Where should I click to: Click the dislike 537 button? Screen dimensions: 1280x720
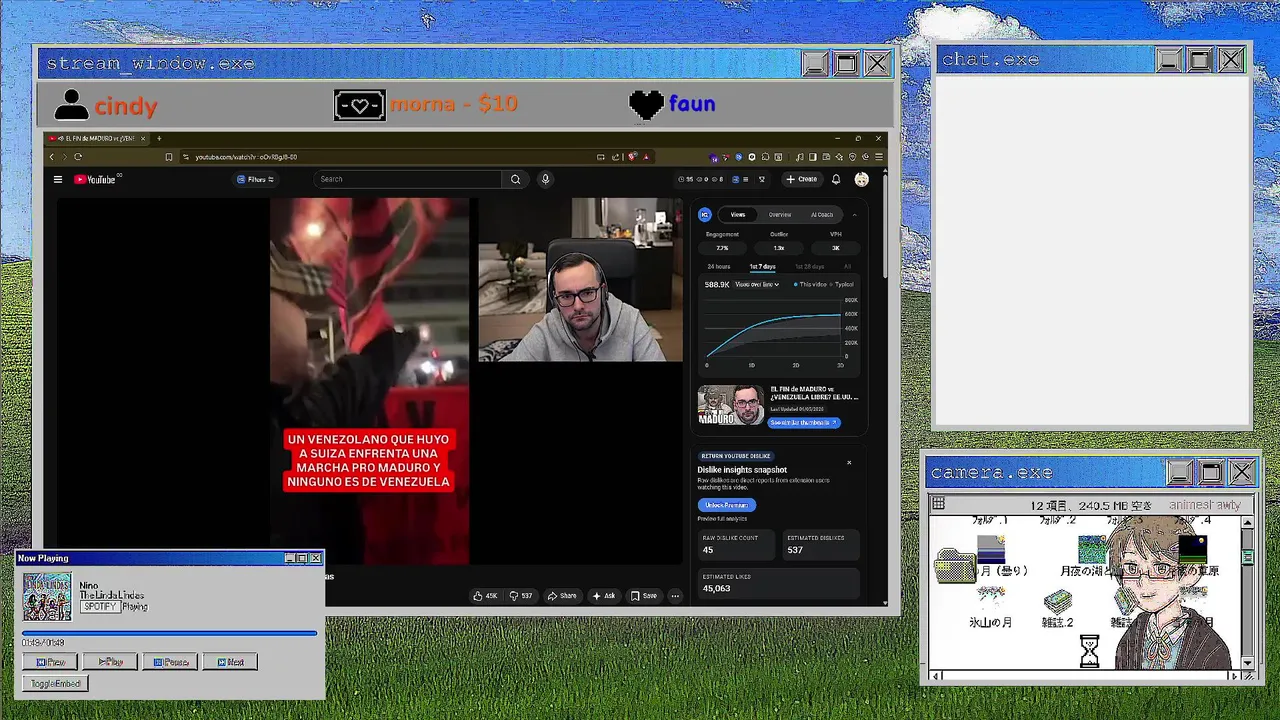pos(521,596)
